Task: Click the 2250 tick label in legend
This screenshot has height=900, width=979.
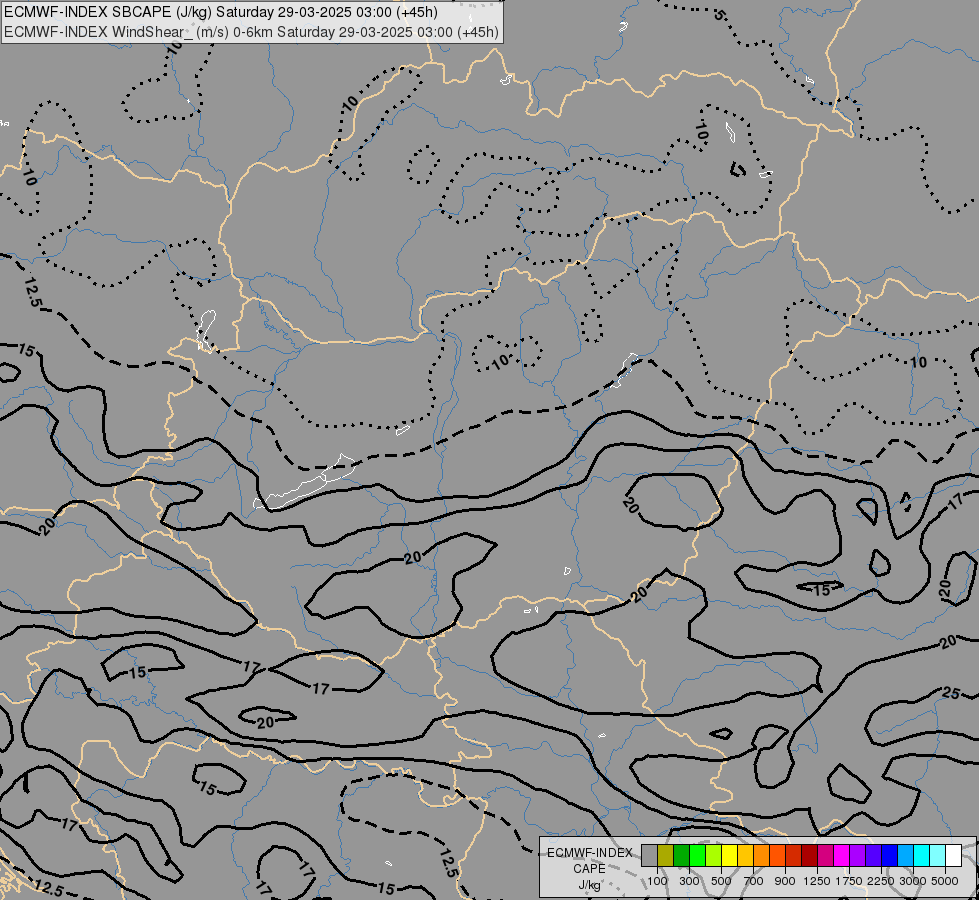Action: coord(881,881)
